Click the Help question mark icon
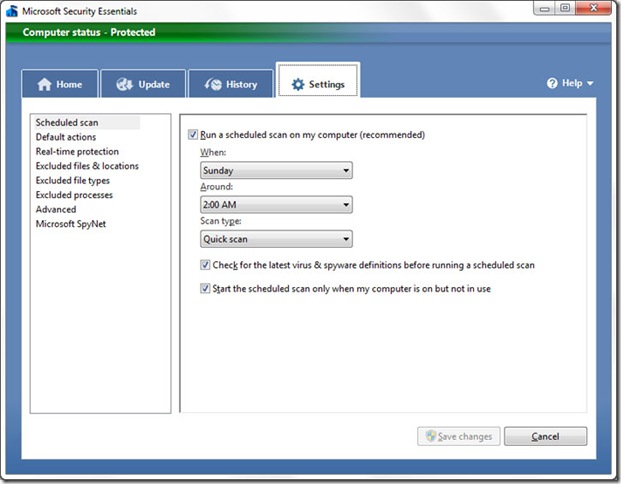The height and width of the screenshot is (484, 621). (x=552, y=84)
